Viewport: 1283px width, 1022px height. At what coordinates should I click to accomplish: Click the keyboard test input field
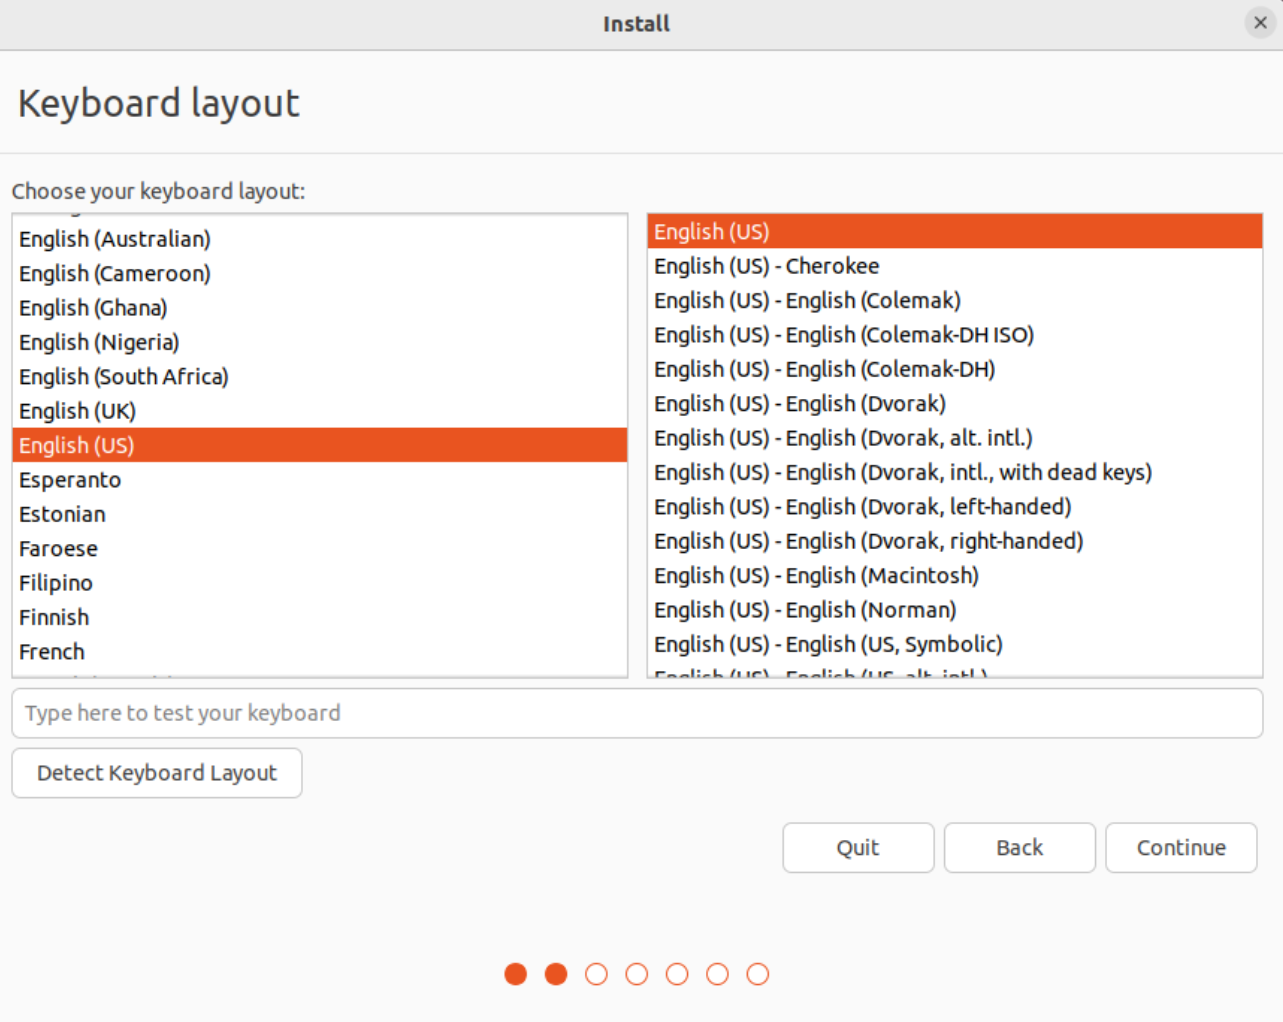tap(637, 713)
